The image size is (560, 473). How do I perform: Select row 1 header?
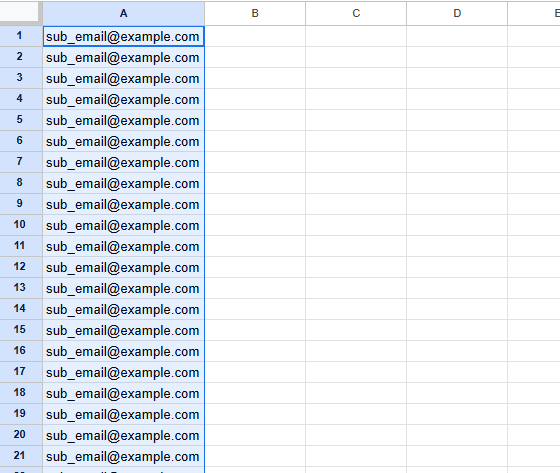click(x=20, y=36)
